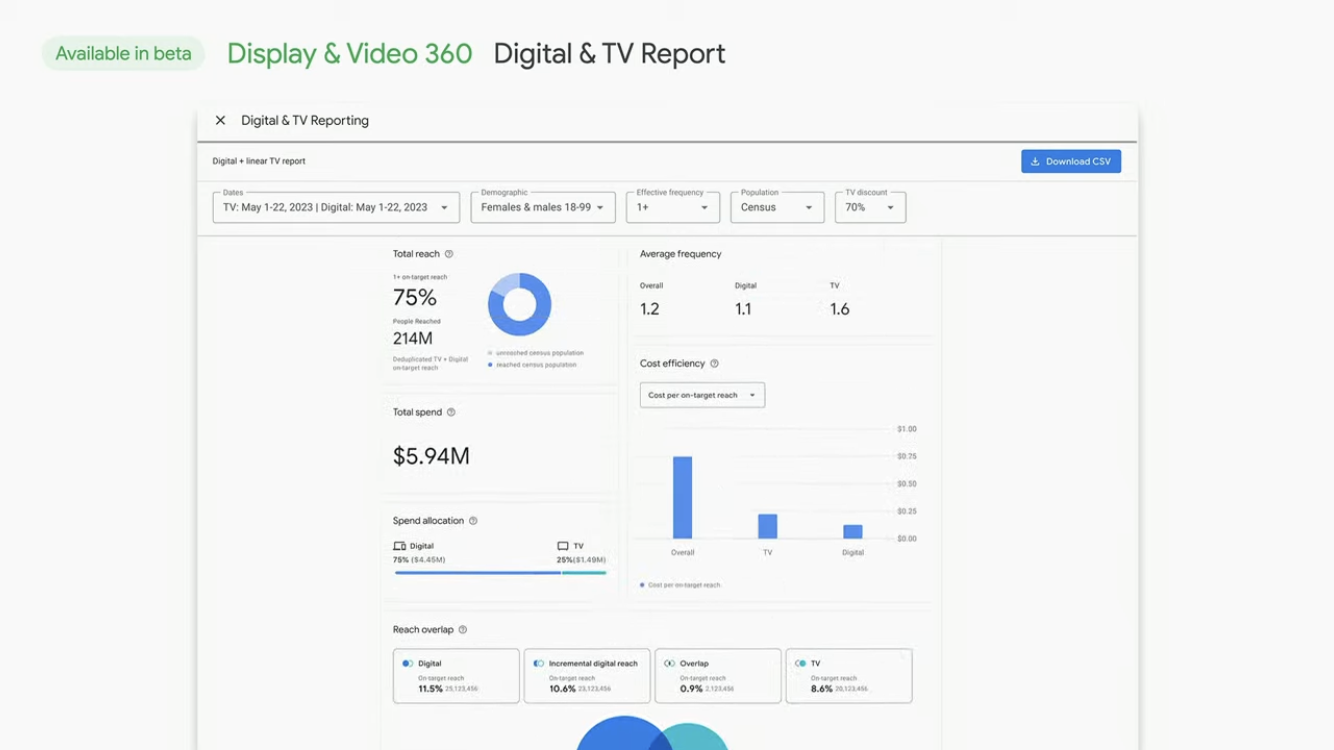Click the Total reach donut chart
Viewport: 1334px width, 750px height.
click(520, 304)
